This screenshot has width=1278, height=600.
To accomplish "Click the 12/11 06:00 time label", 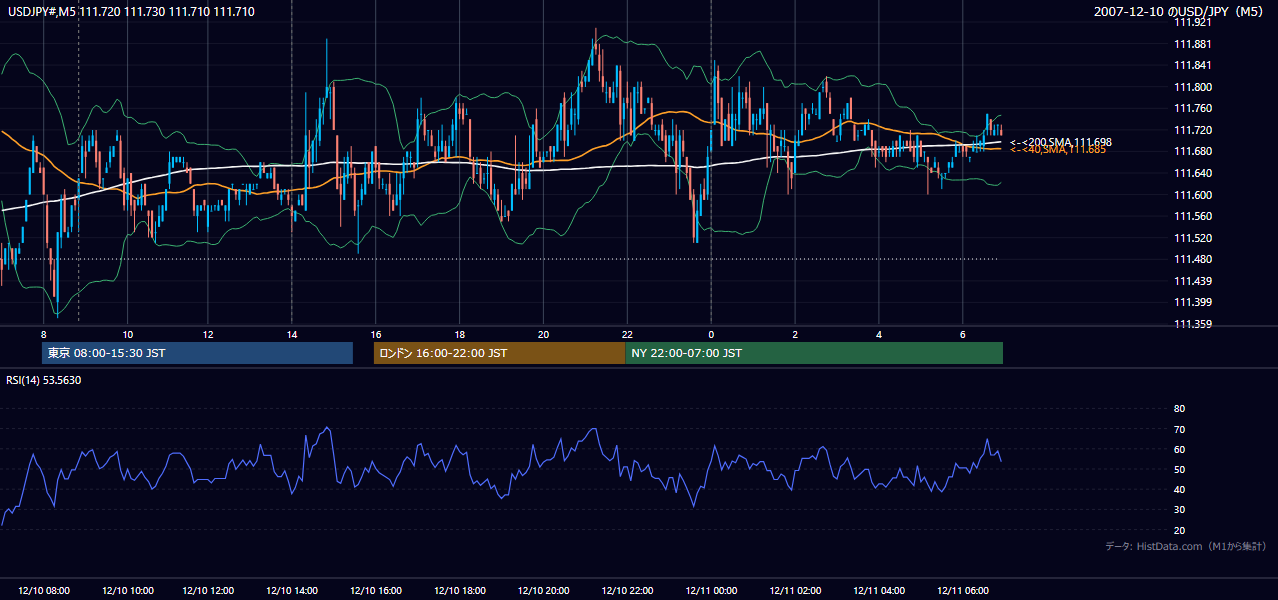I will [x=962, y=591].
